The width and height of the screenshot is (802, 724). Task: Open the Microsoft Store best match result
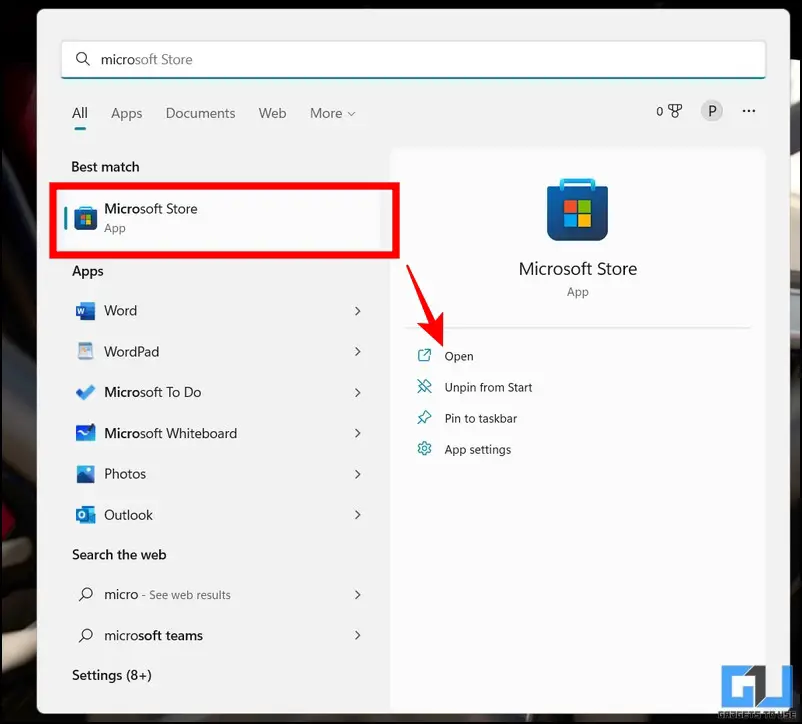point(224,219)
